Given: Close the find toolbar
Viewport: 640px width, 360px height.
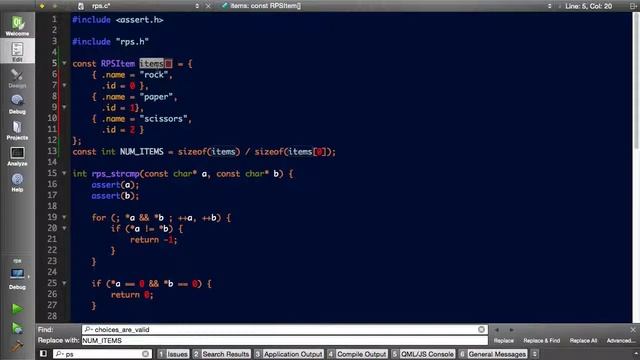Looking at the screenshot, I should coord(633,329).
